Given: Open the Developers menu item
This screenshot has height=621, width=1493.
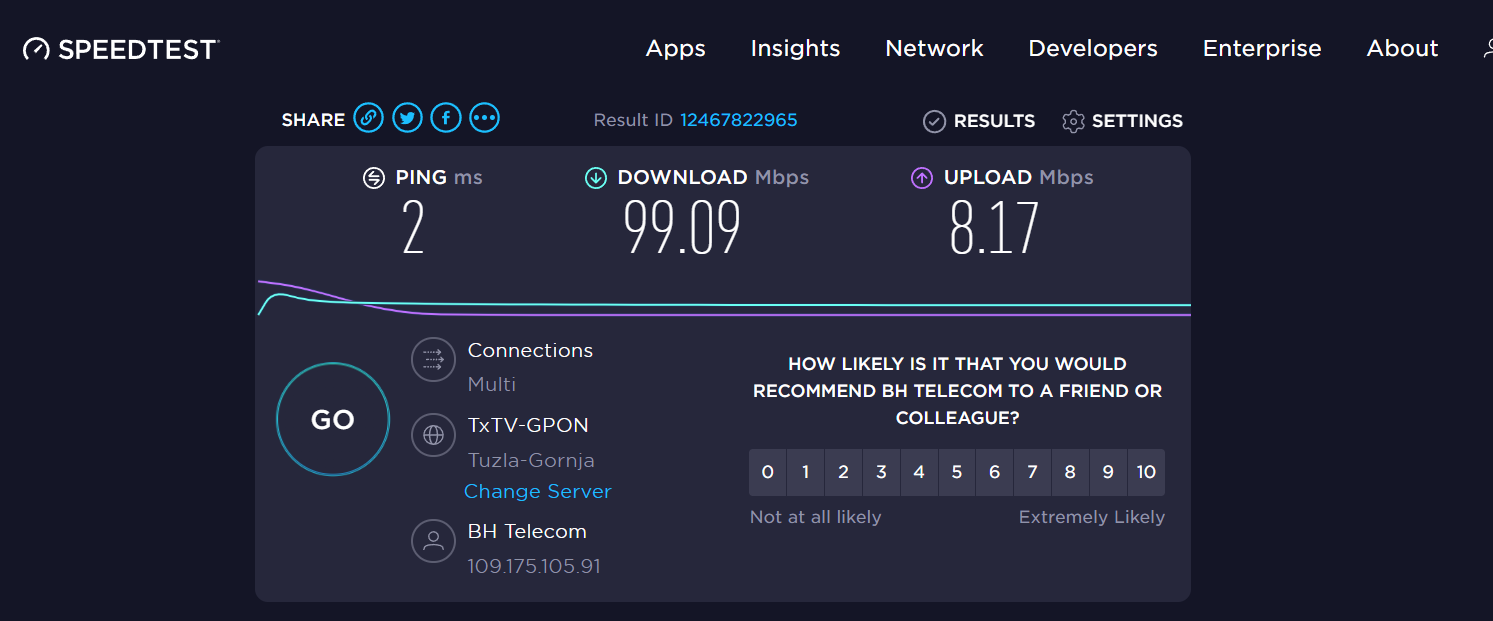Looking at the screenshot, I should (x=1093, y=49).
